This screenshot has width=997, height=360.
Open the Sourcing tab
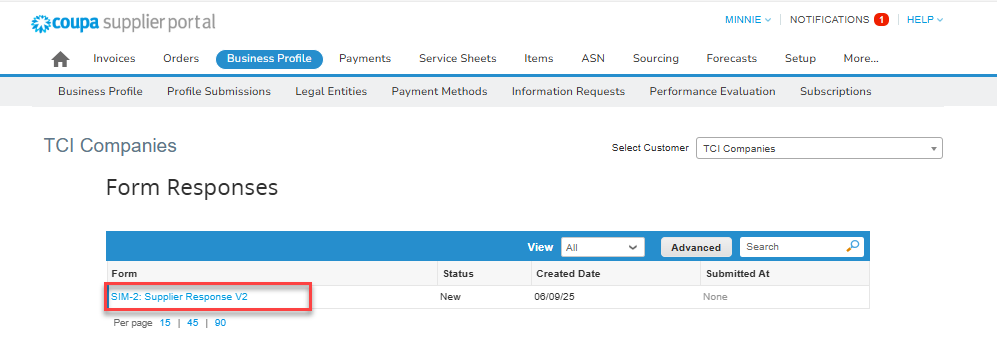656,59
